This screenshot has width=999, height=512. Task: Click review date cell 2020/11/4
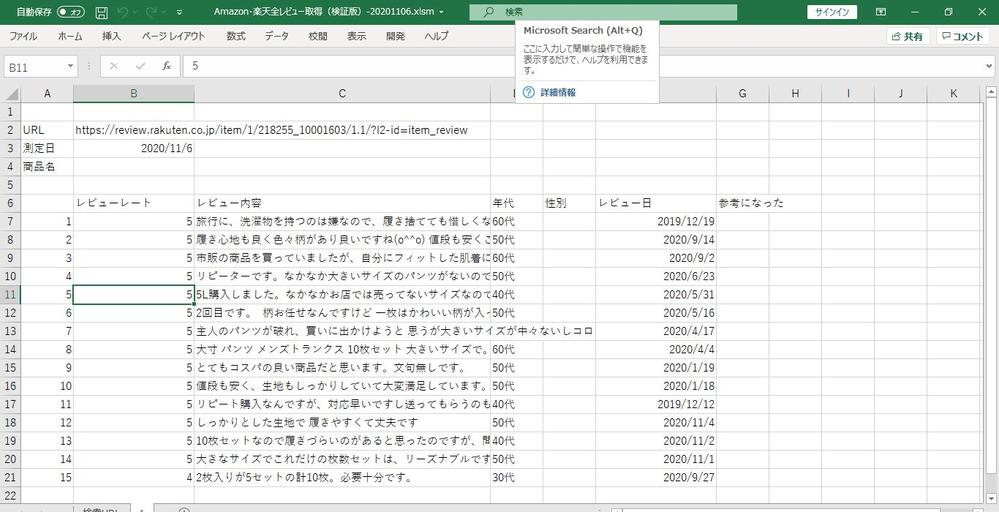pyautogui.click(x=656, y=423)
